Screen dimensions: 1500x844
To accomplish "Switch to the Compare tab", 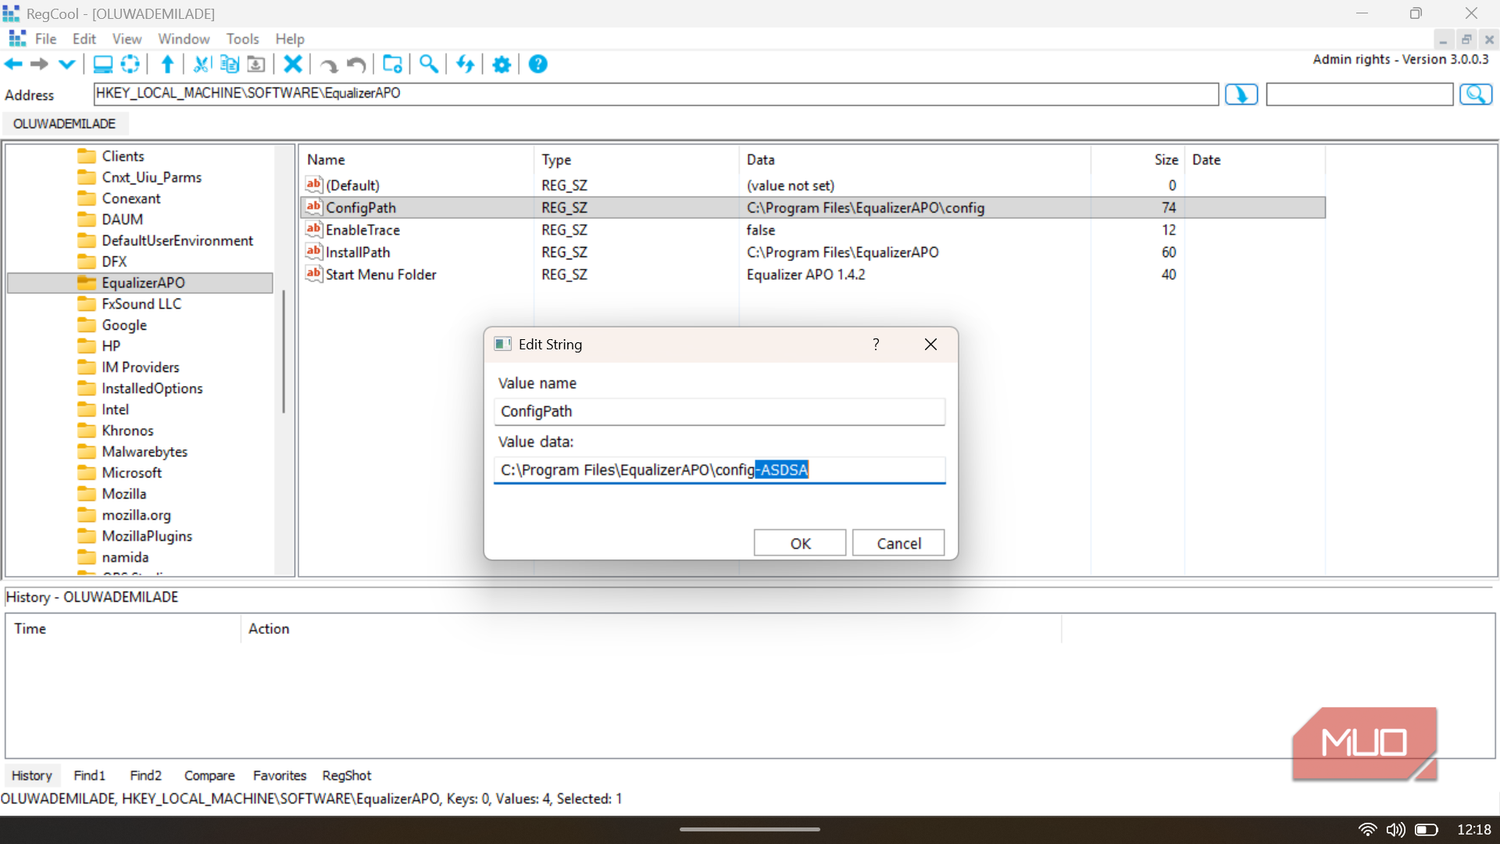I will tap(209, 775).
